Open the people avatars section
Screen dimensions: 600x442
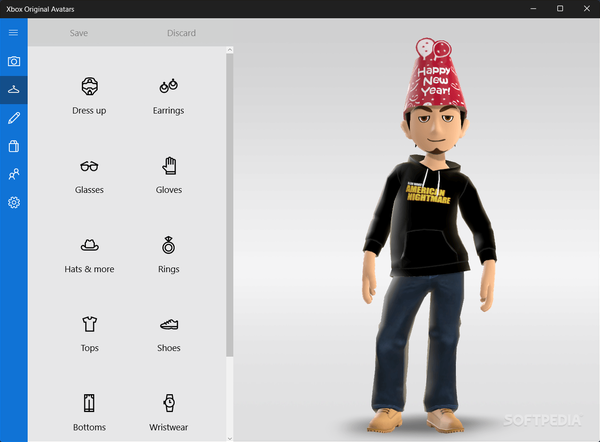coord(14,174)
